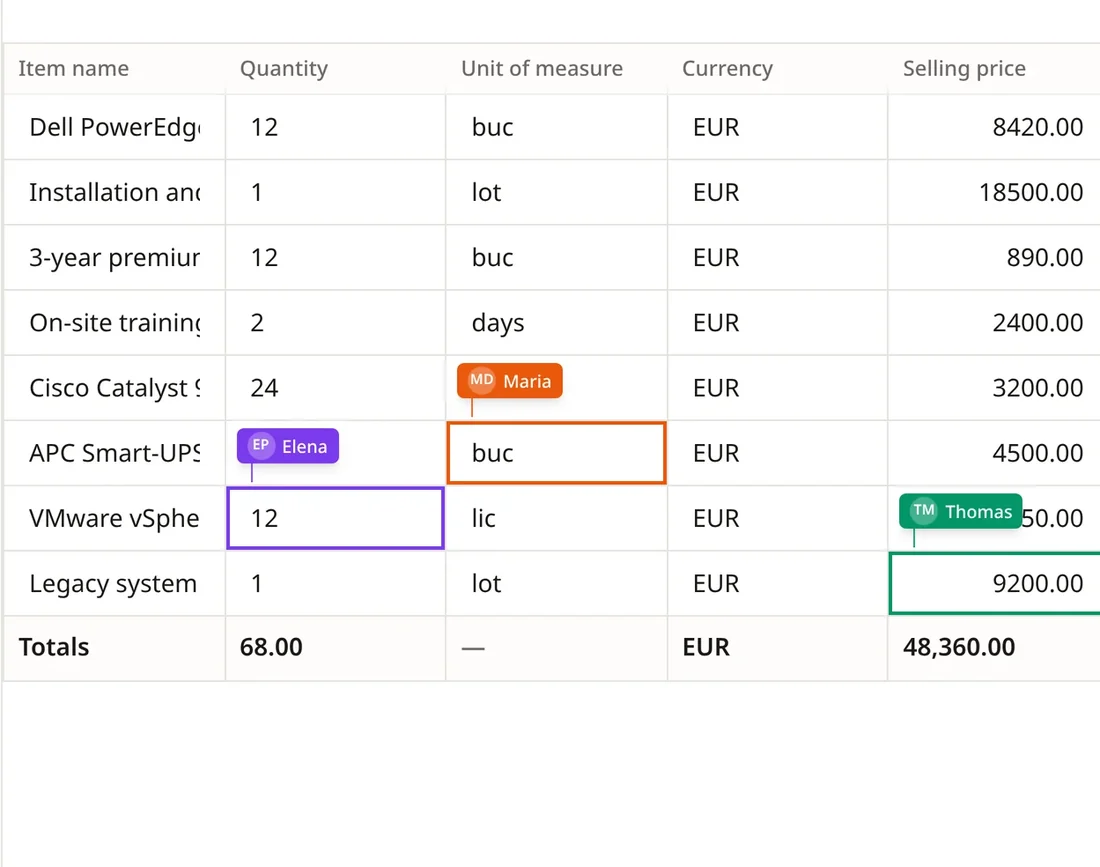Select the currency cell in the Cisco Catalyst row
This screenshot has height=867, width=1100.
[777, 388]
